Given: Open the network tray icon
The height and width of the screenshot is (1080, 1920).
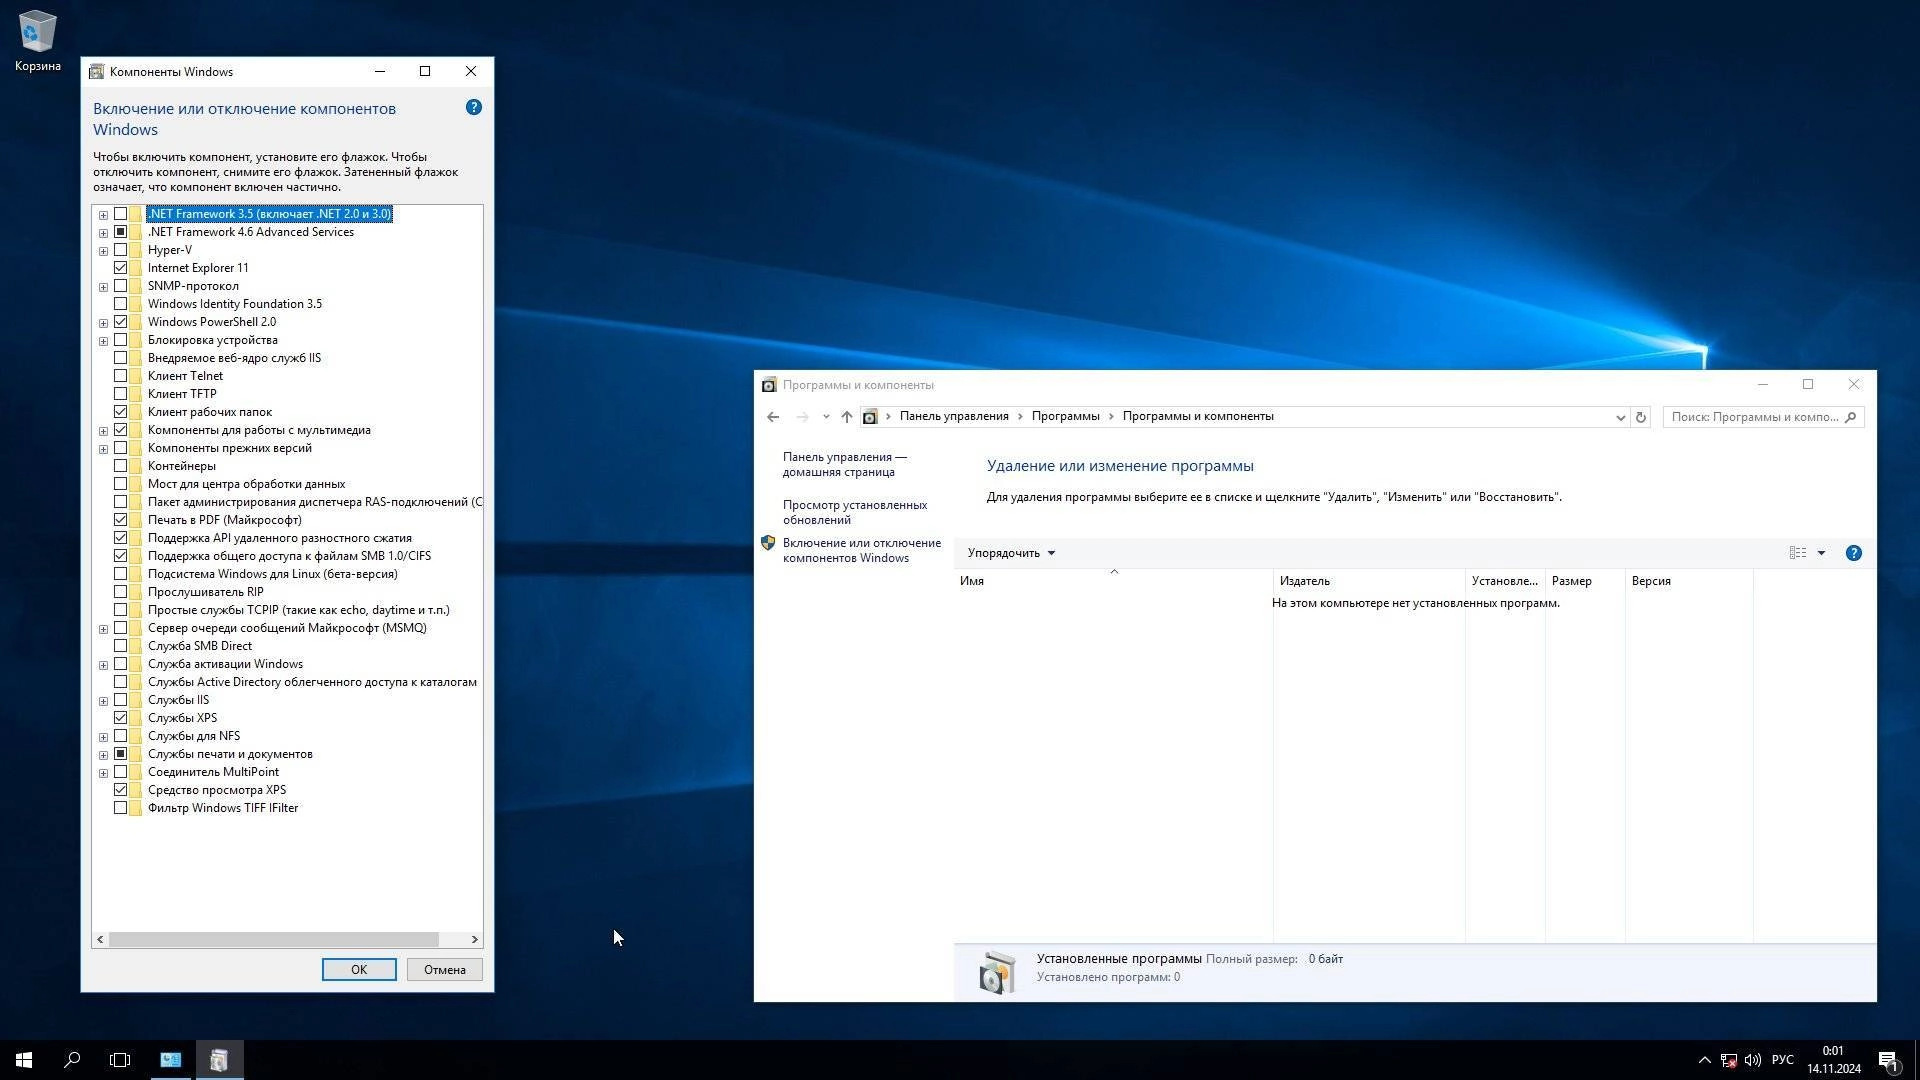Looking at the screenshot, I should [1729, 1060].
